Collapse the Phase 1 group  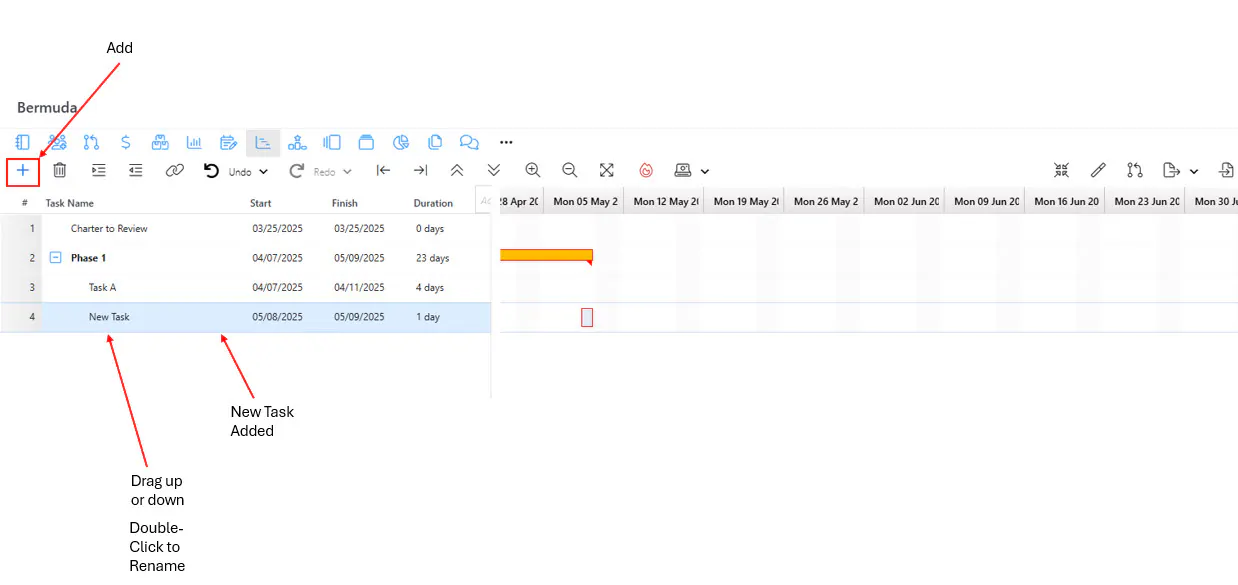click(x=56, y=258)
